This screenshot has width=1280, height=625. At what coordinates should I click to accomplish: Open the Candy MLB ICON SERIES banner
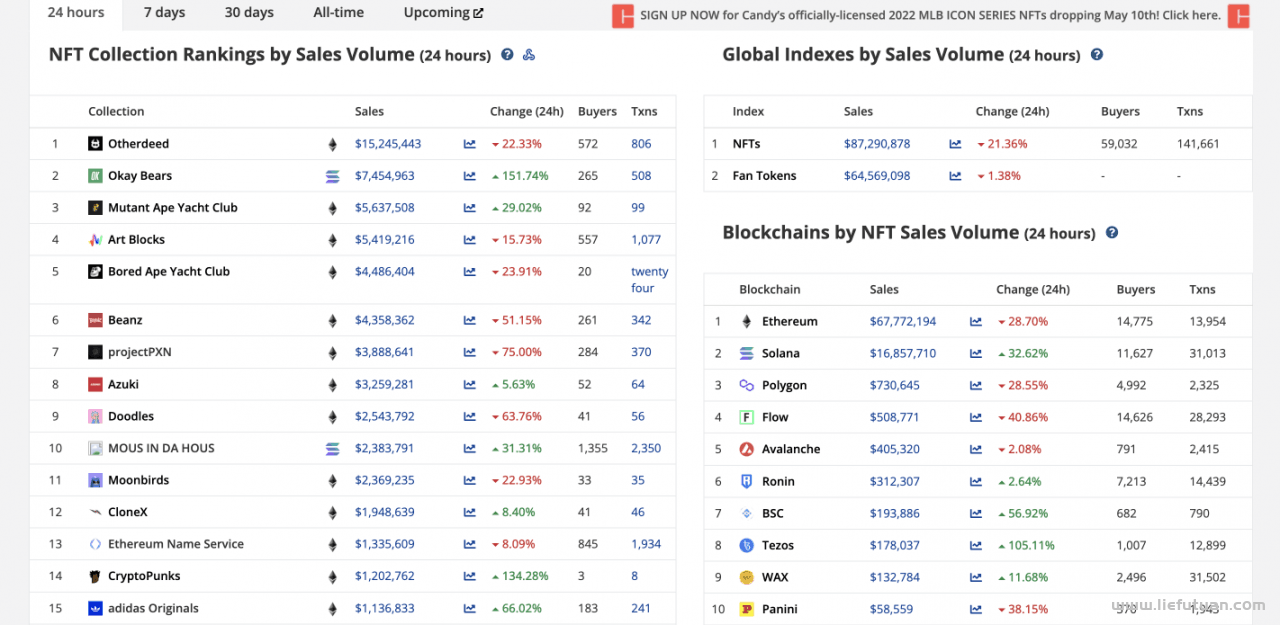(930, 16)
